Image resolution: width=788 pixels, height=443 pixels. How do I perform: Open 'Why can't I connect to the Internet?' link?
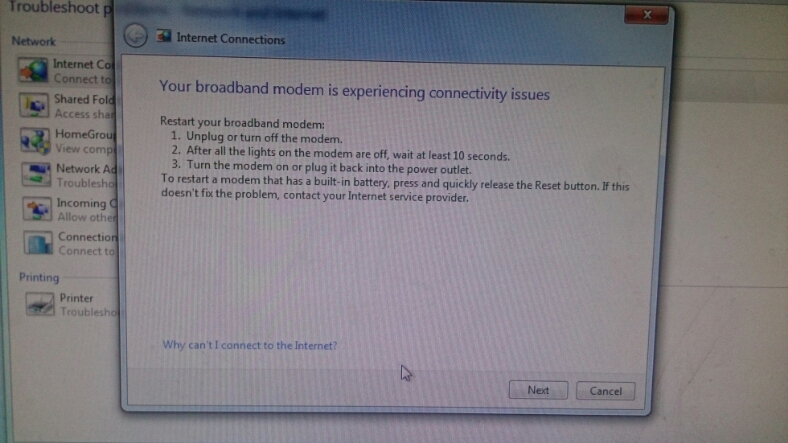point(249,345)
